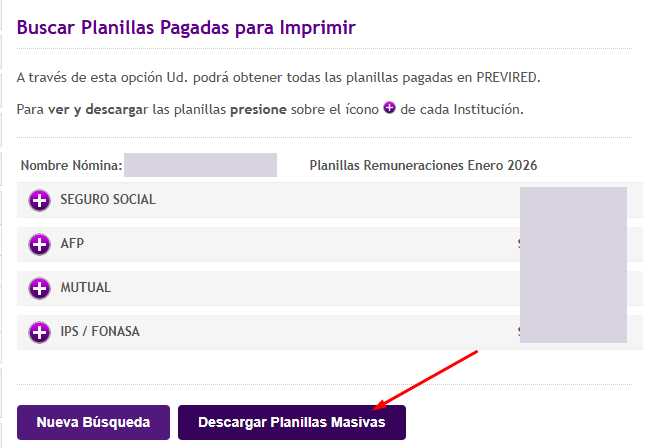Screen dimensions: 670x448
Task: Click the Buscar Planillas Pagadas para Imprimir heading
Action: 186,28
